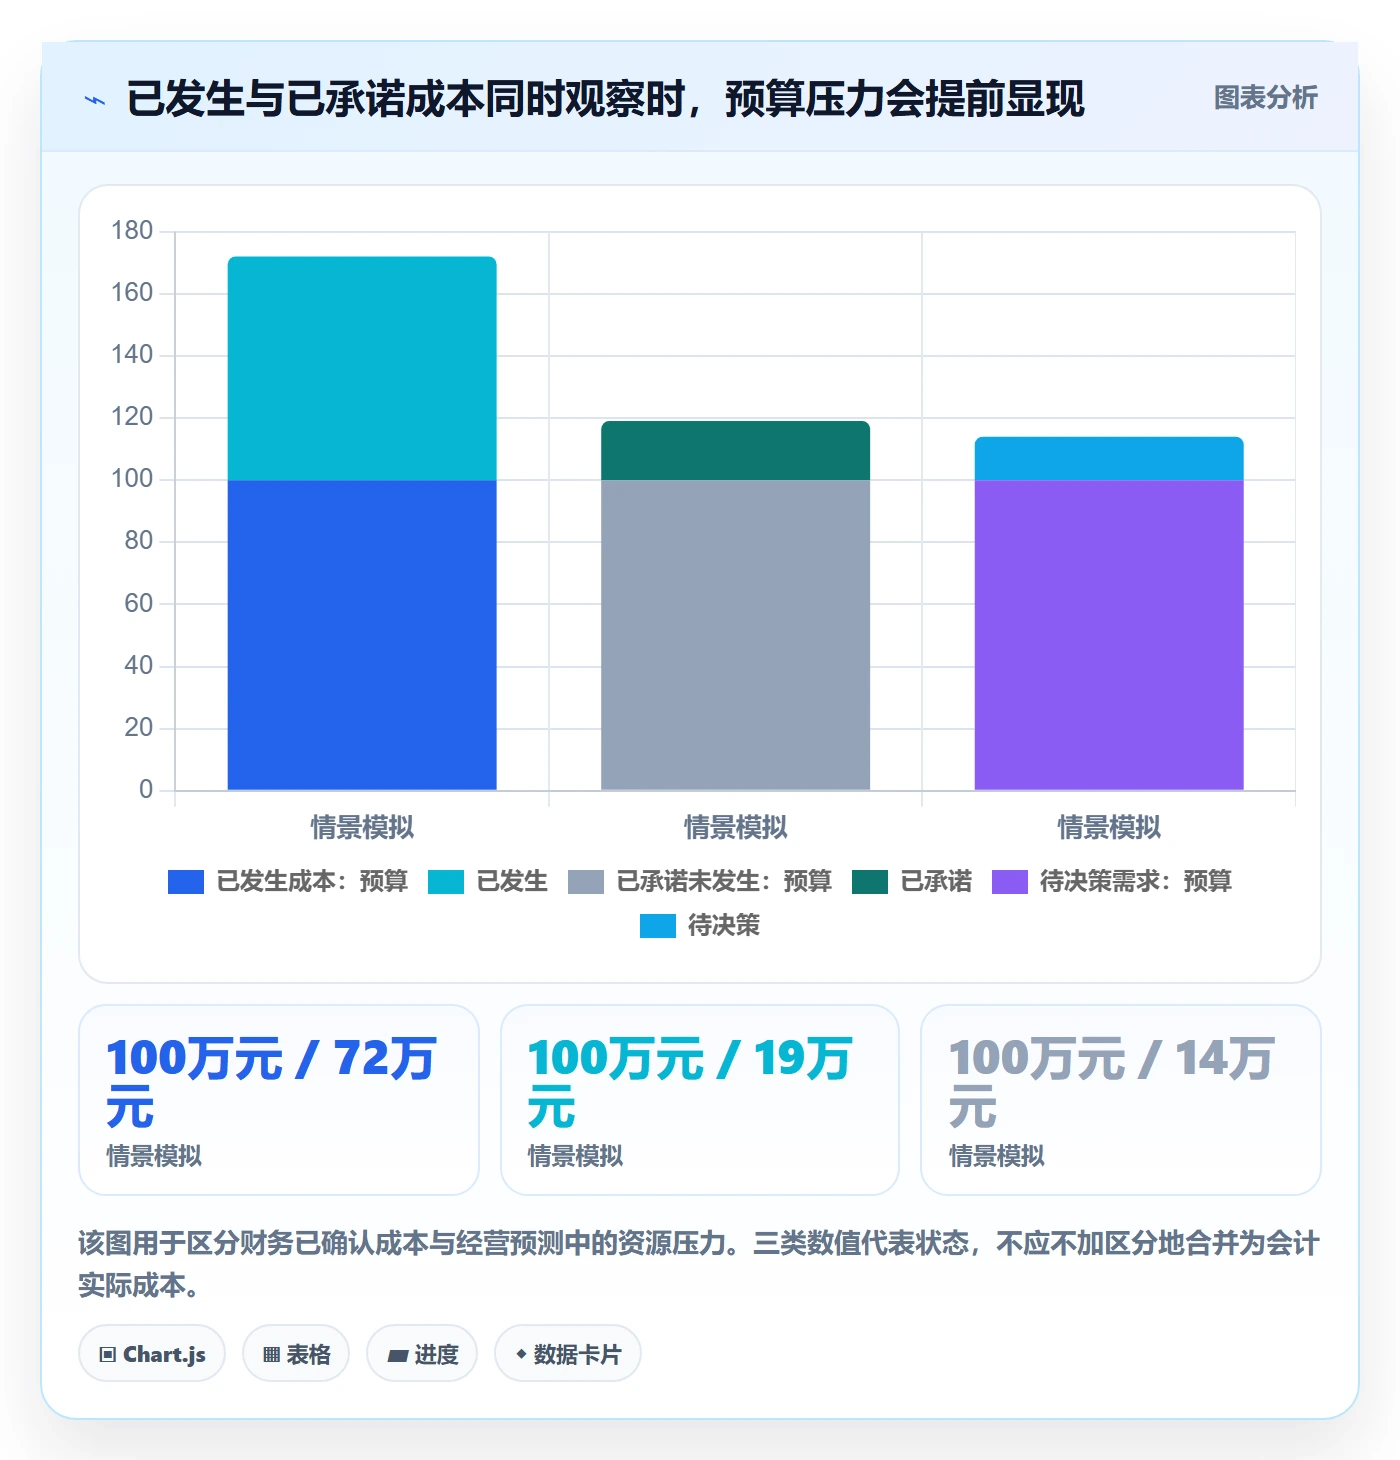1400x1460 pixels.
Task: Click the lightning icon beside the chart title
Action: [x=95, y=100]
